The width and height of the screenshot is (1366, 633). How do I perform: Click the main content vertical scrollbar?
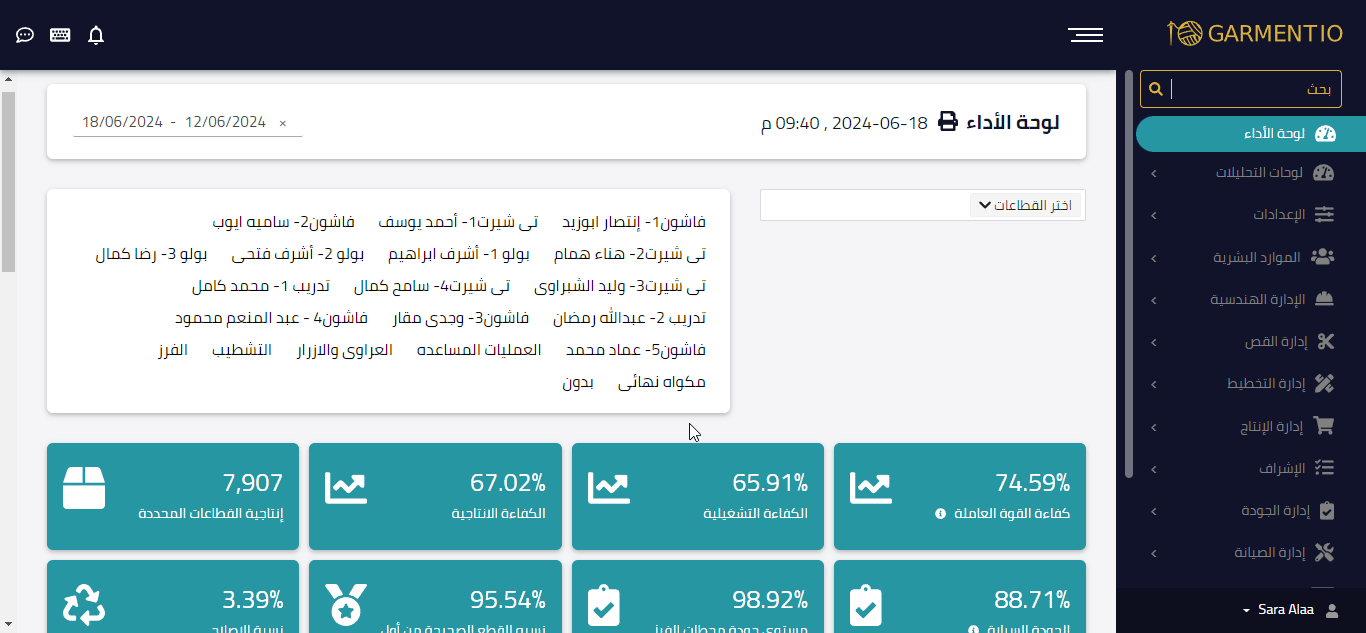[x=8, y=181]
